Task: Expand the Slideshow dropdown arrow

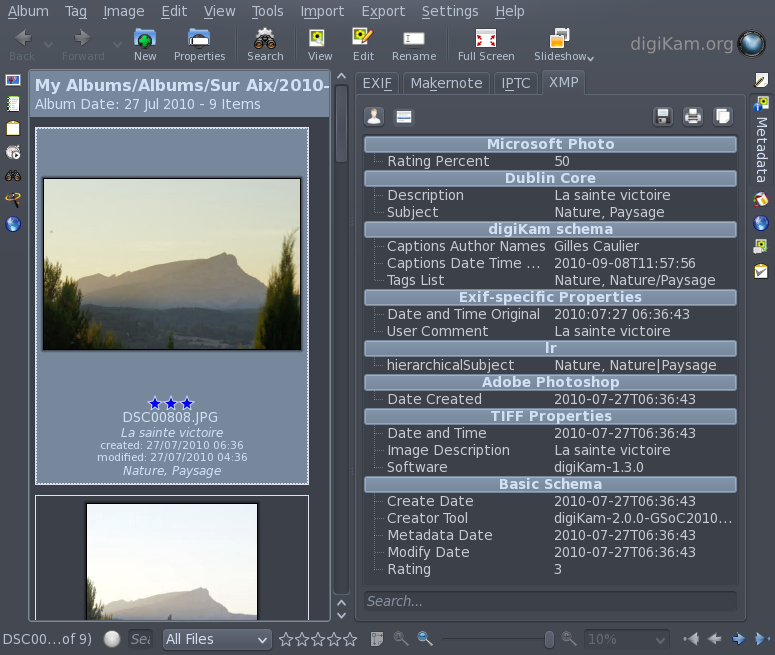Action: click(591, 58)
